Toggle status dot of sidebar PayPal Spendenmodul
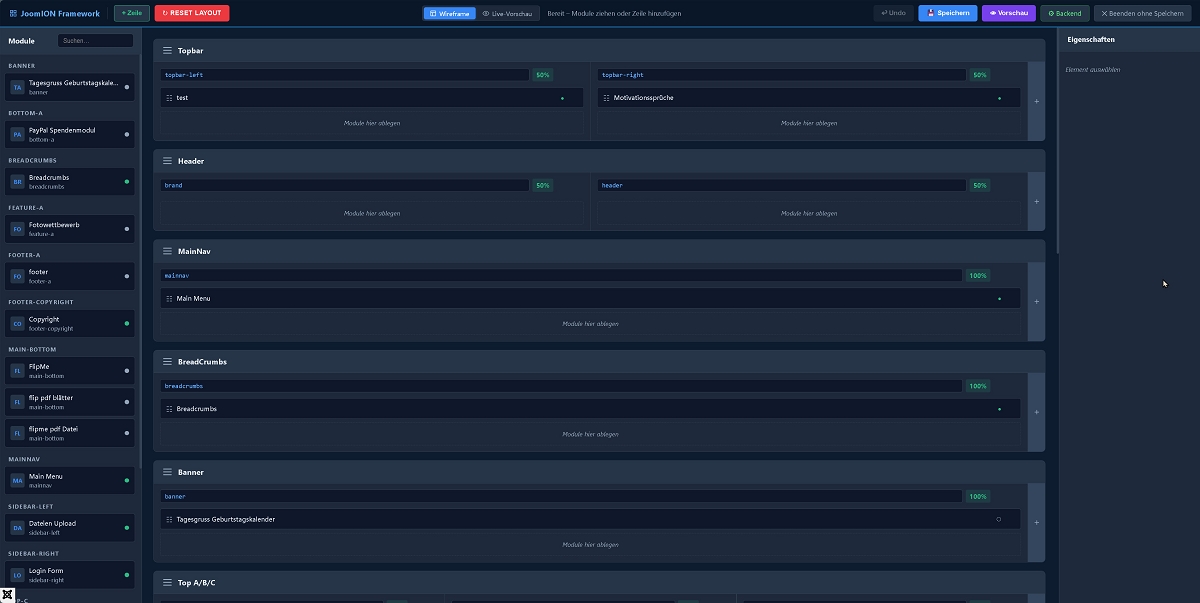The image size is (1200, 603). [x=126, y=134]
